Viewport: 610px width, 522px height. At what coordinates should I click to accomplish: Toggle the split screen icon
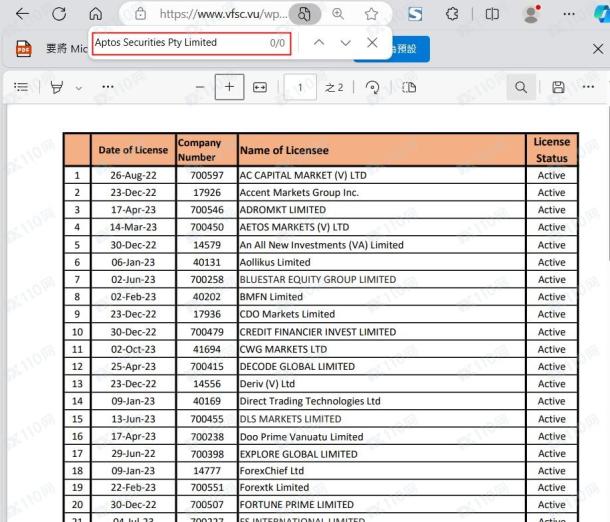click(492, 14)
